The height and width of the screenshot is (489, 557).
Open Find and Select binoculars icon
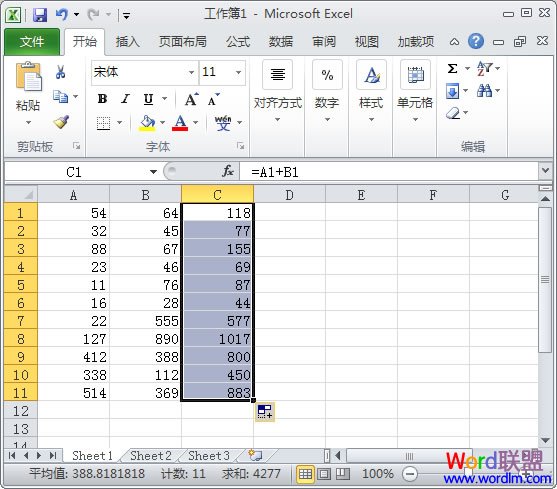point(485,91)
